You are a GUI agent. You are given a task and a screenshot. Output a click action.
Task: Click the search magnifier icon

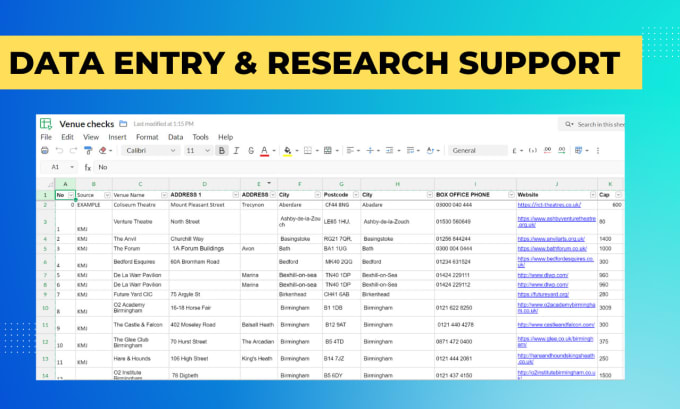pos(568,124)
